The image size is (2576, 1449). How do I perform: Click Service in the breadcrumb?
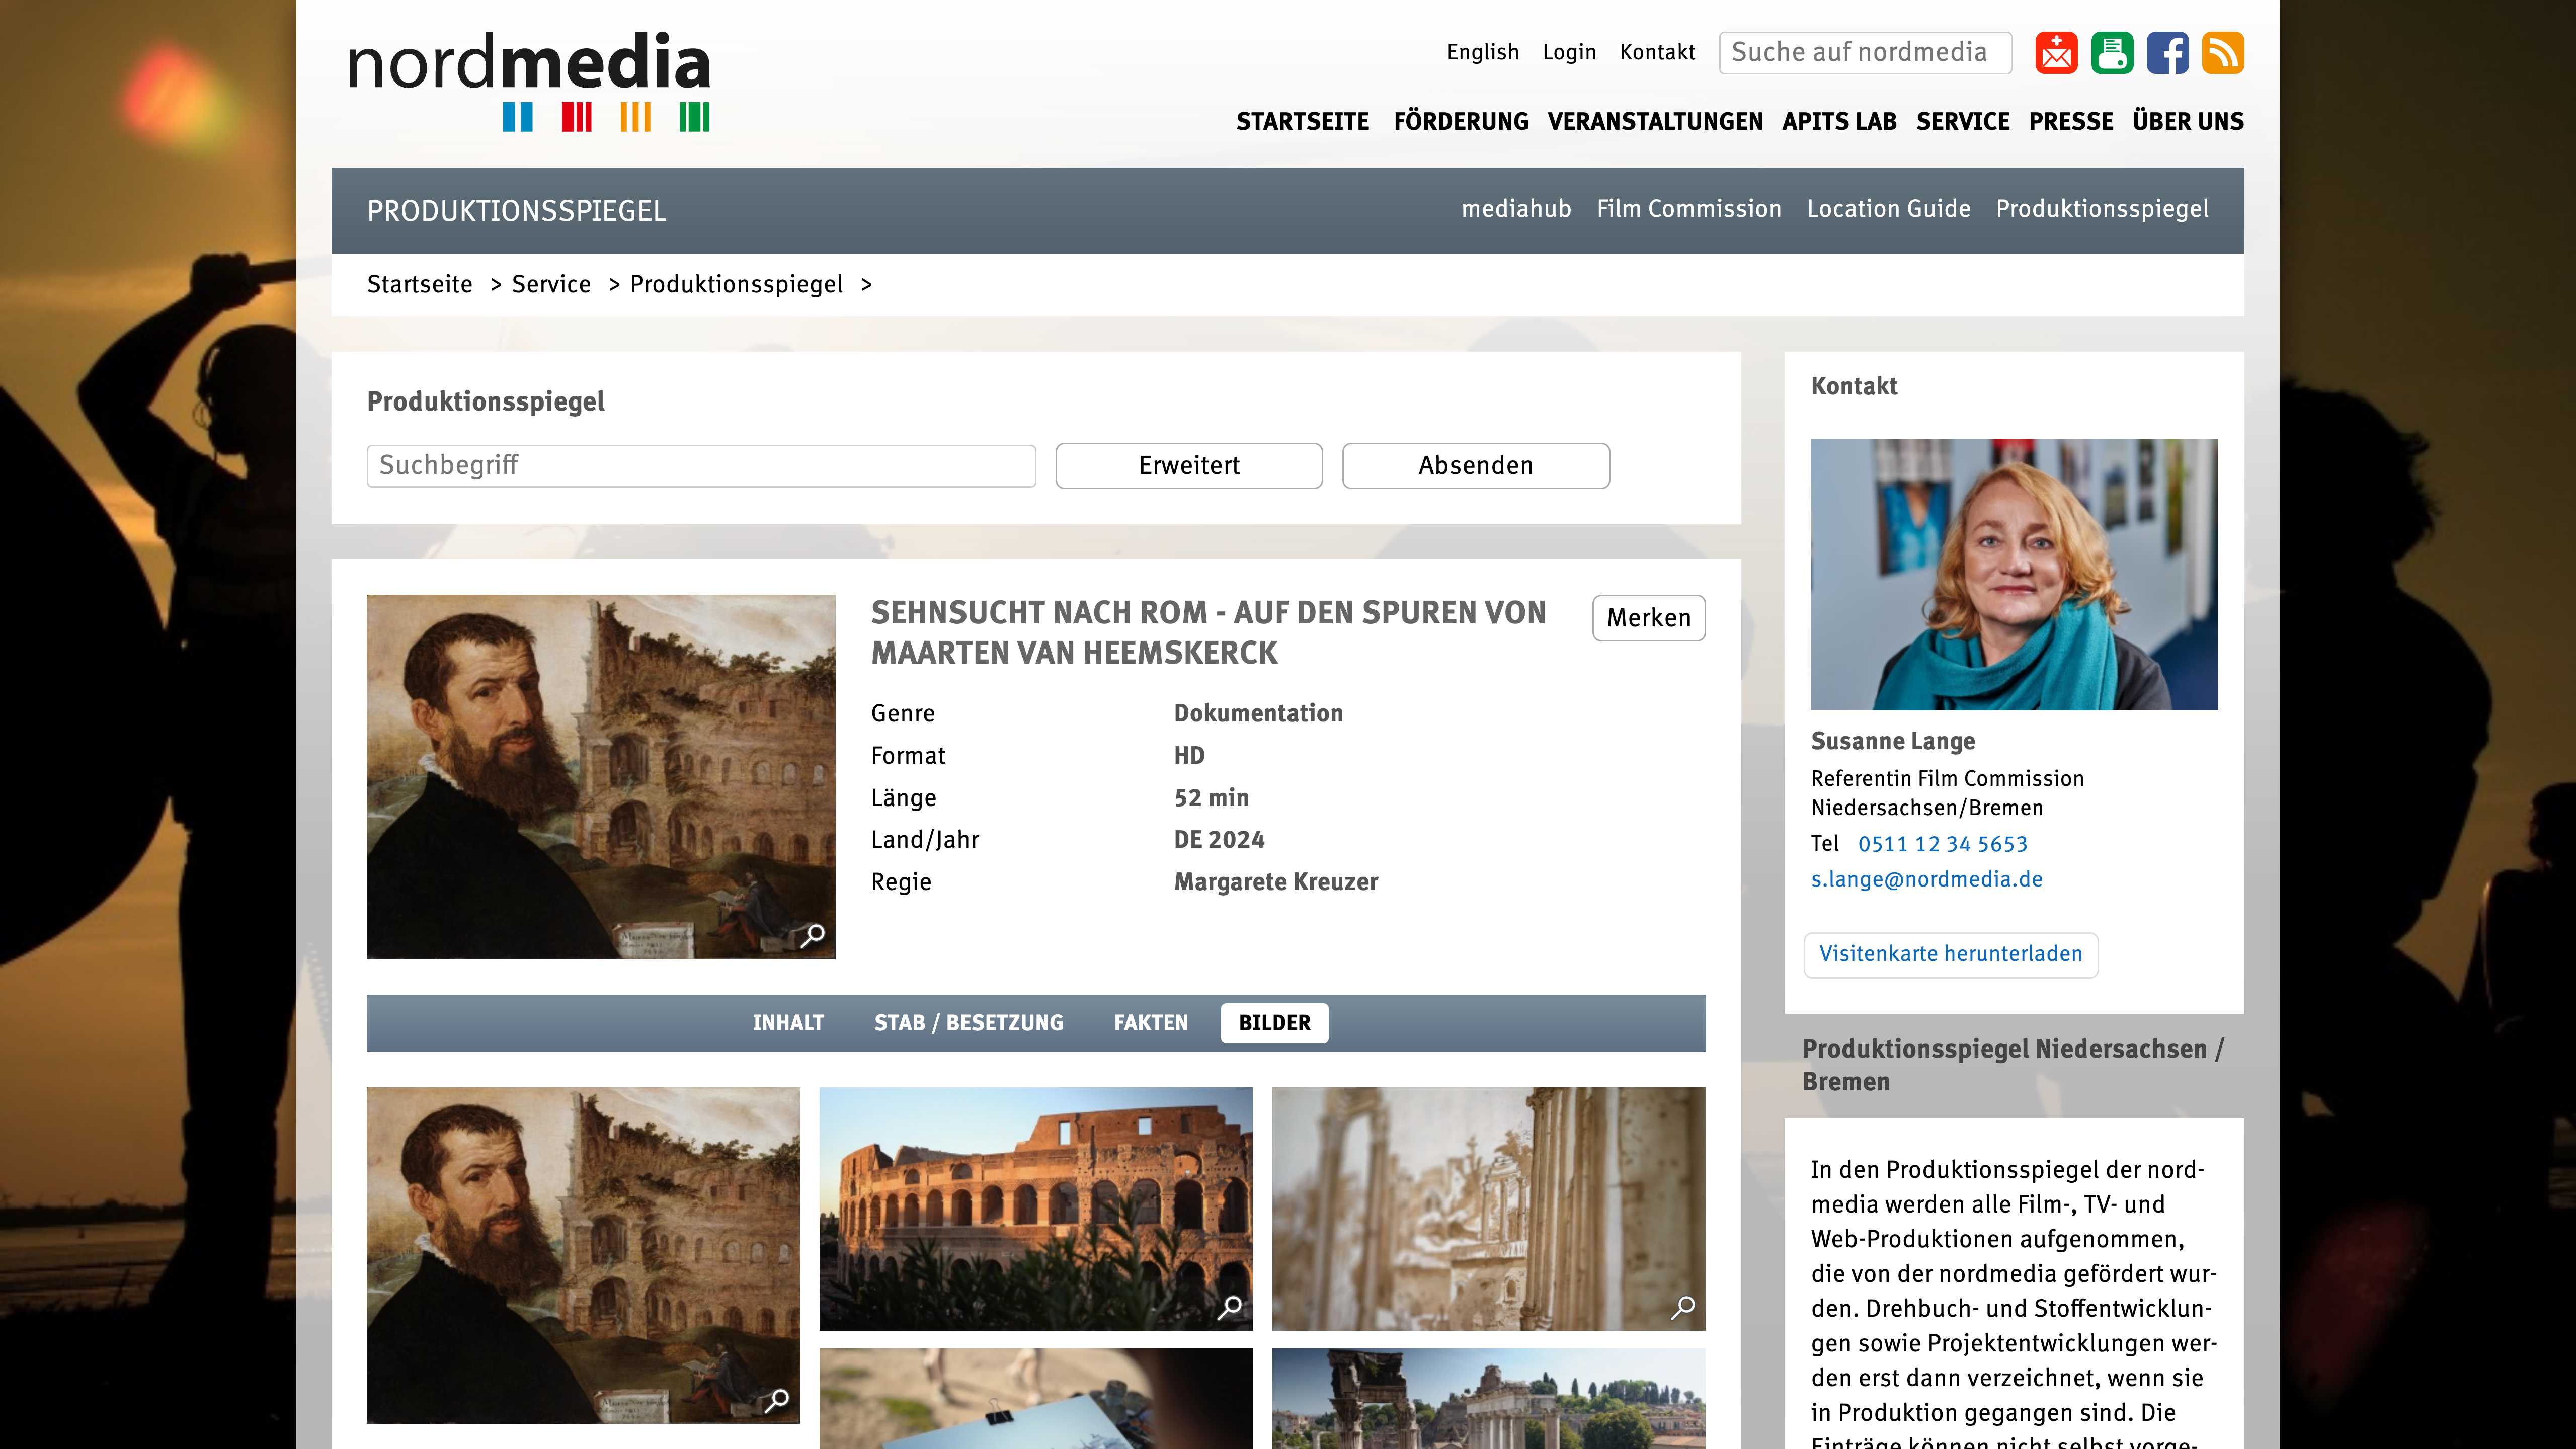coord(551,284)
